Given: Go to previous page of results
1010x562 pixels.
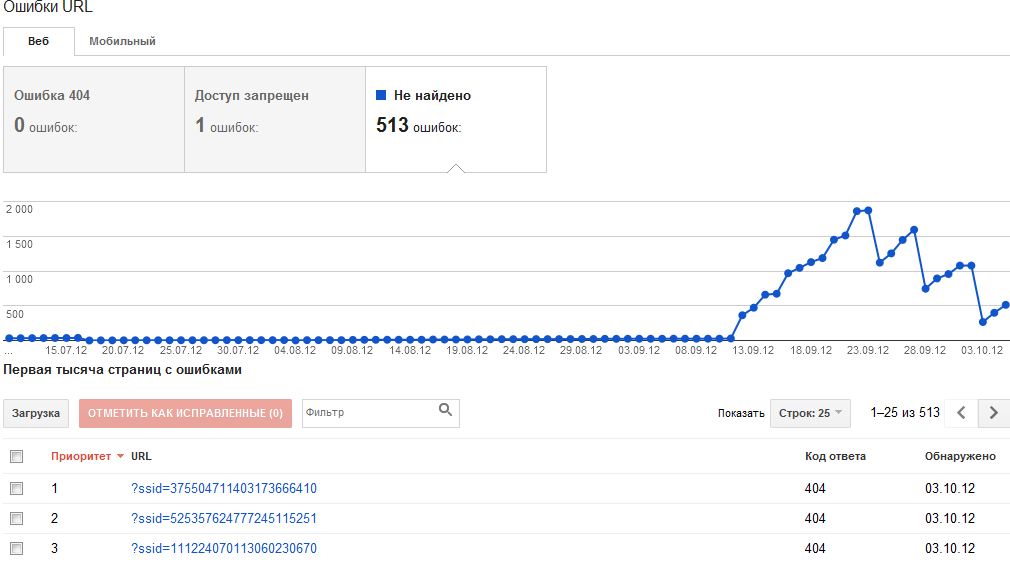Looking at the screenshot, I should tap(961, 413).
